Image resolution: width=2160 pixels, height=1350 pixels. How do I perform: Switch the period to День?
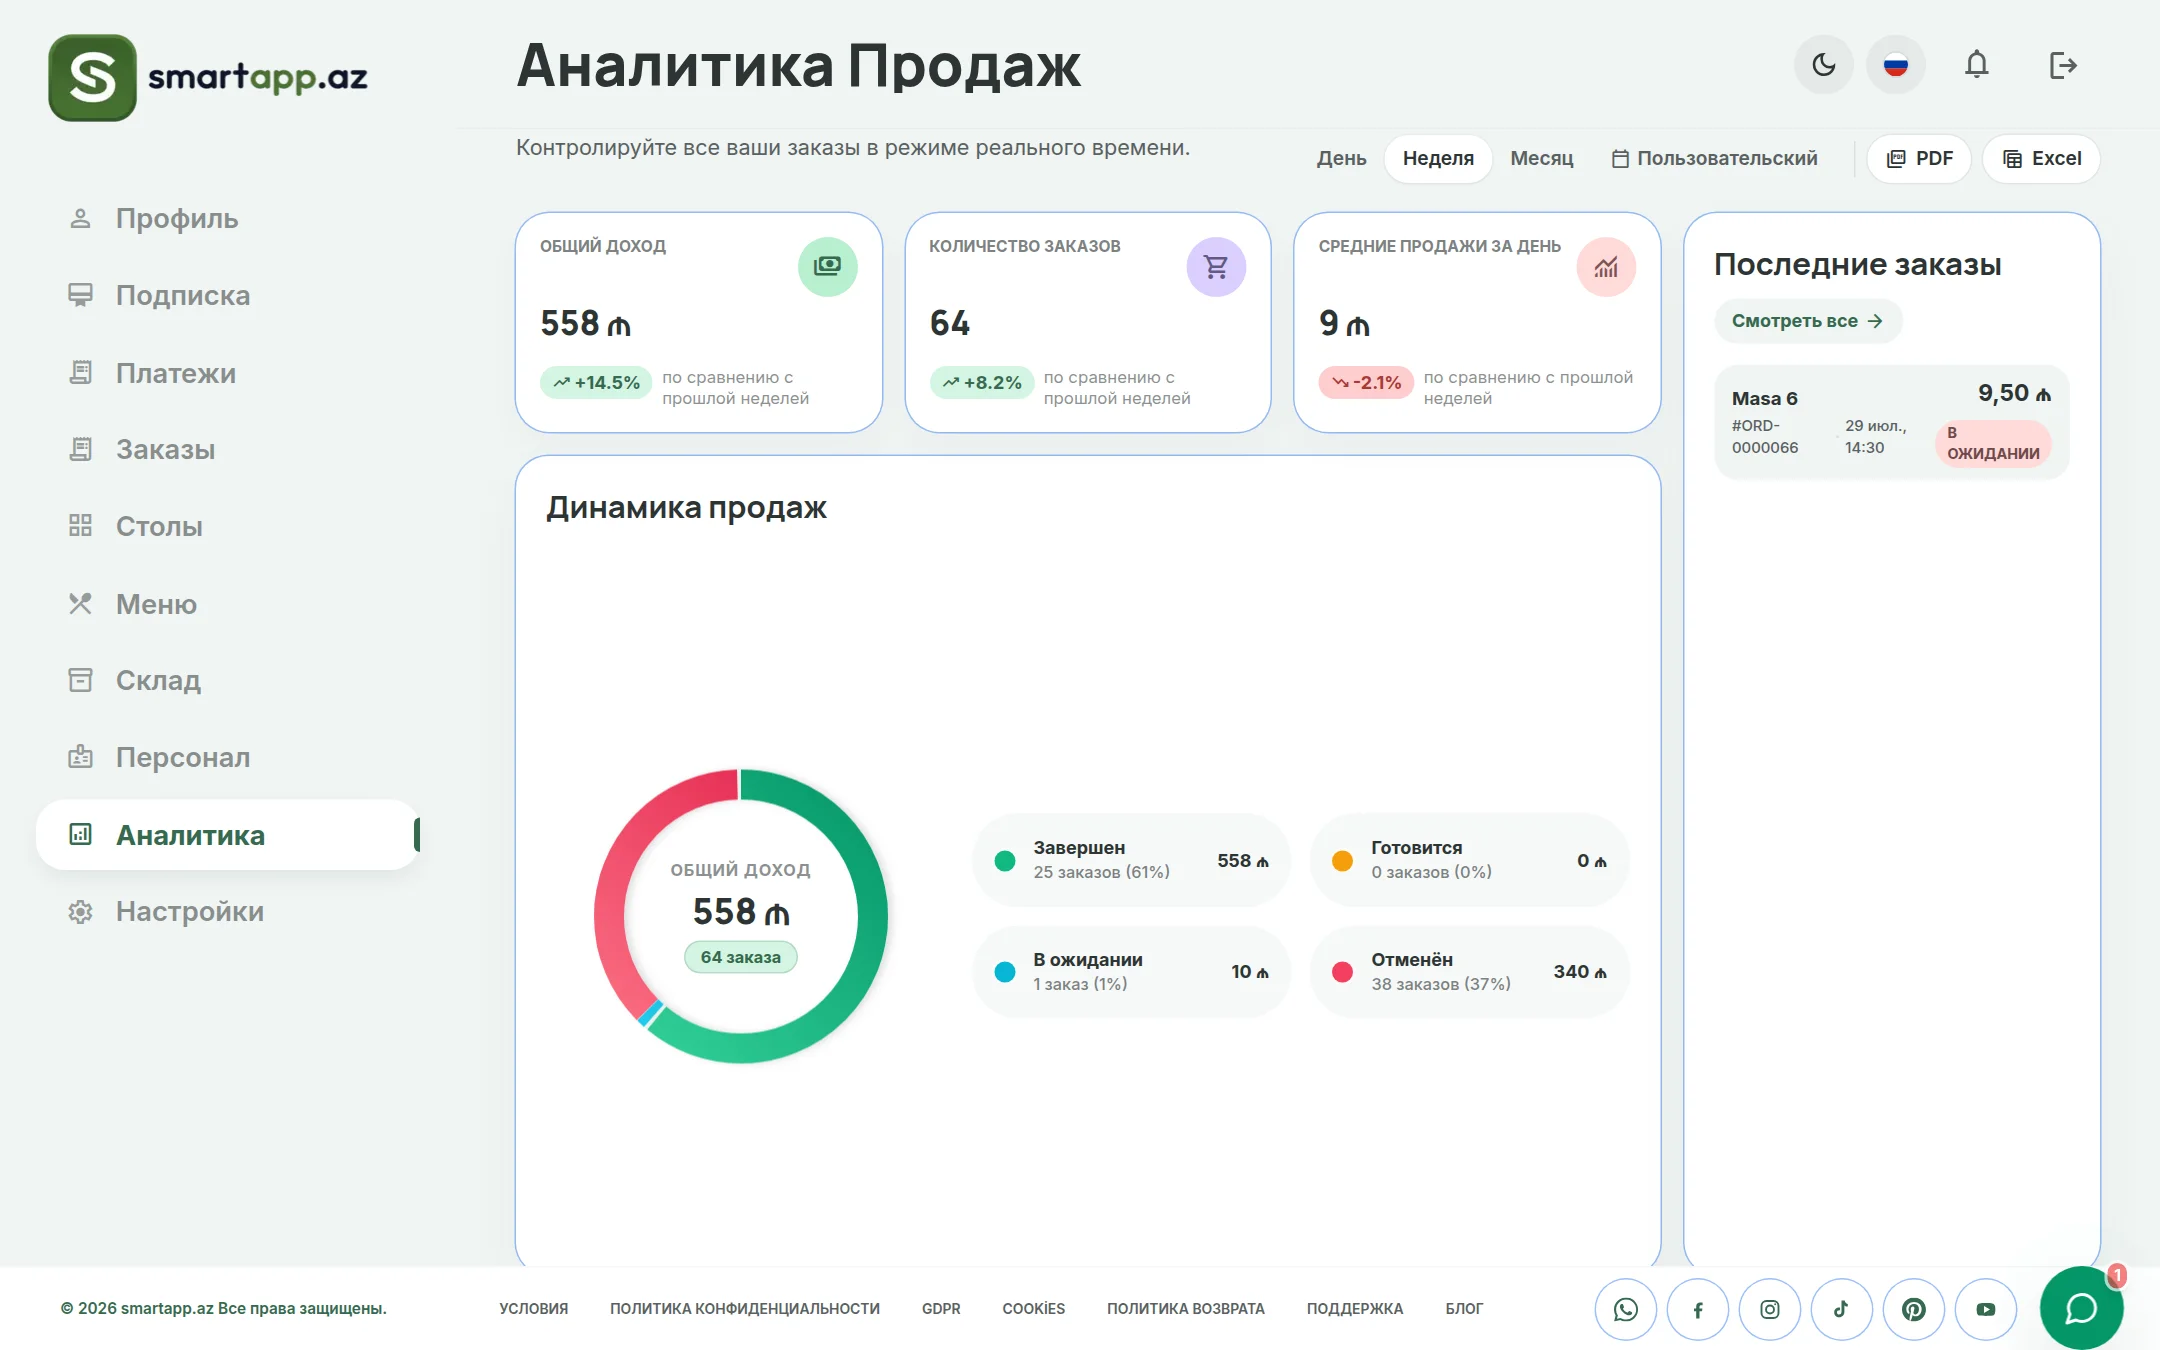pos(1341,158)
